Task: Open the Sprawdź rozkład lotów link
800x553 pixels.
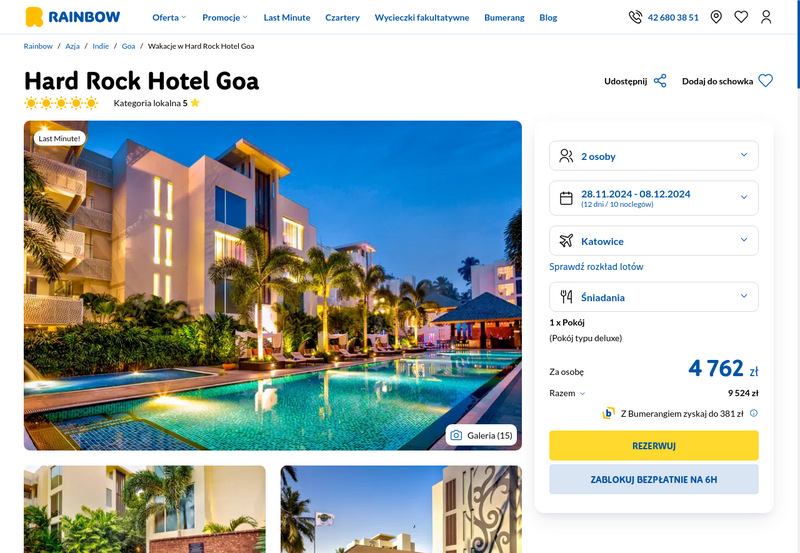Action: pyautogui.click(x=596, y=266)
